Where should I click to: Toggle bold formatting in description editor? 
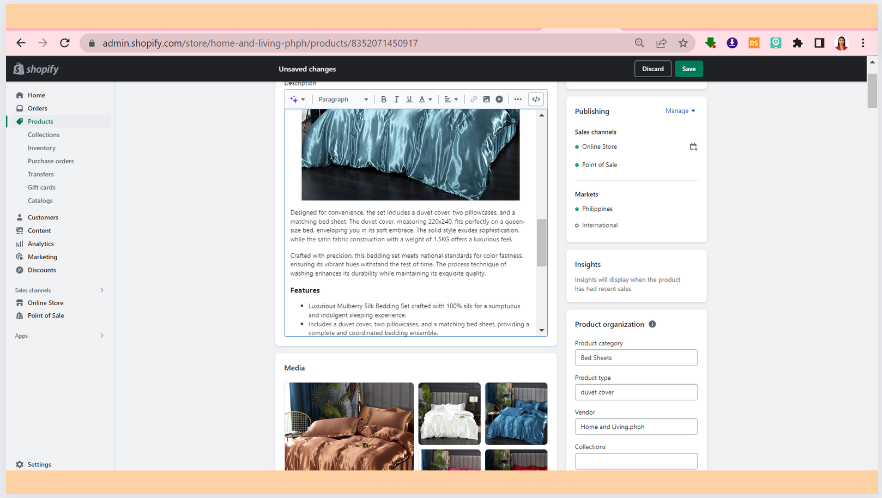384,100
